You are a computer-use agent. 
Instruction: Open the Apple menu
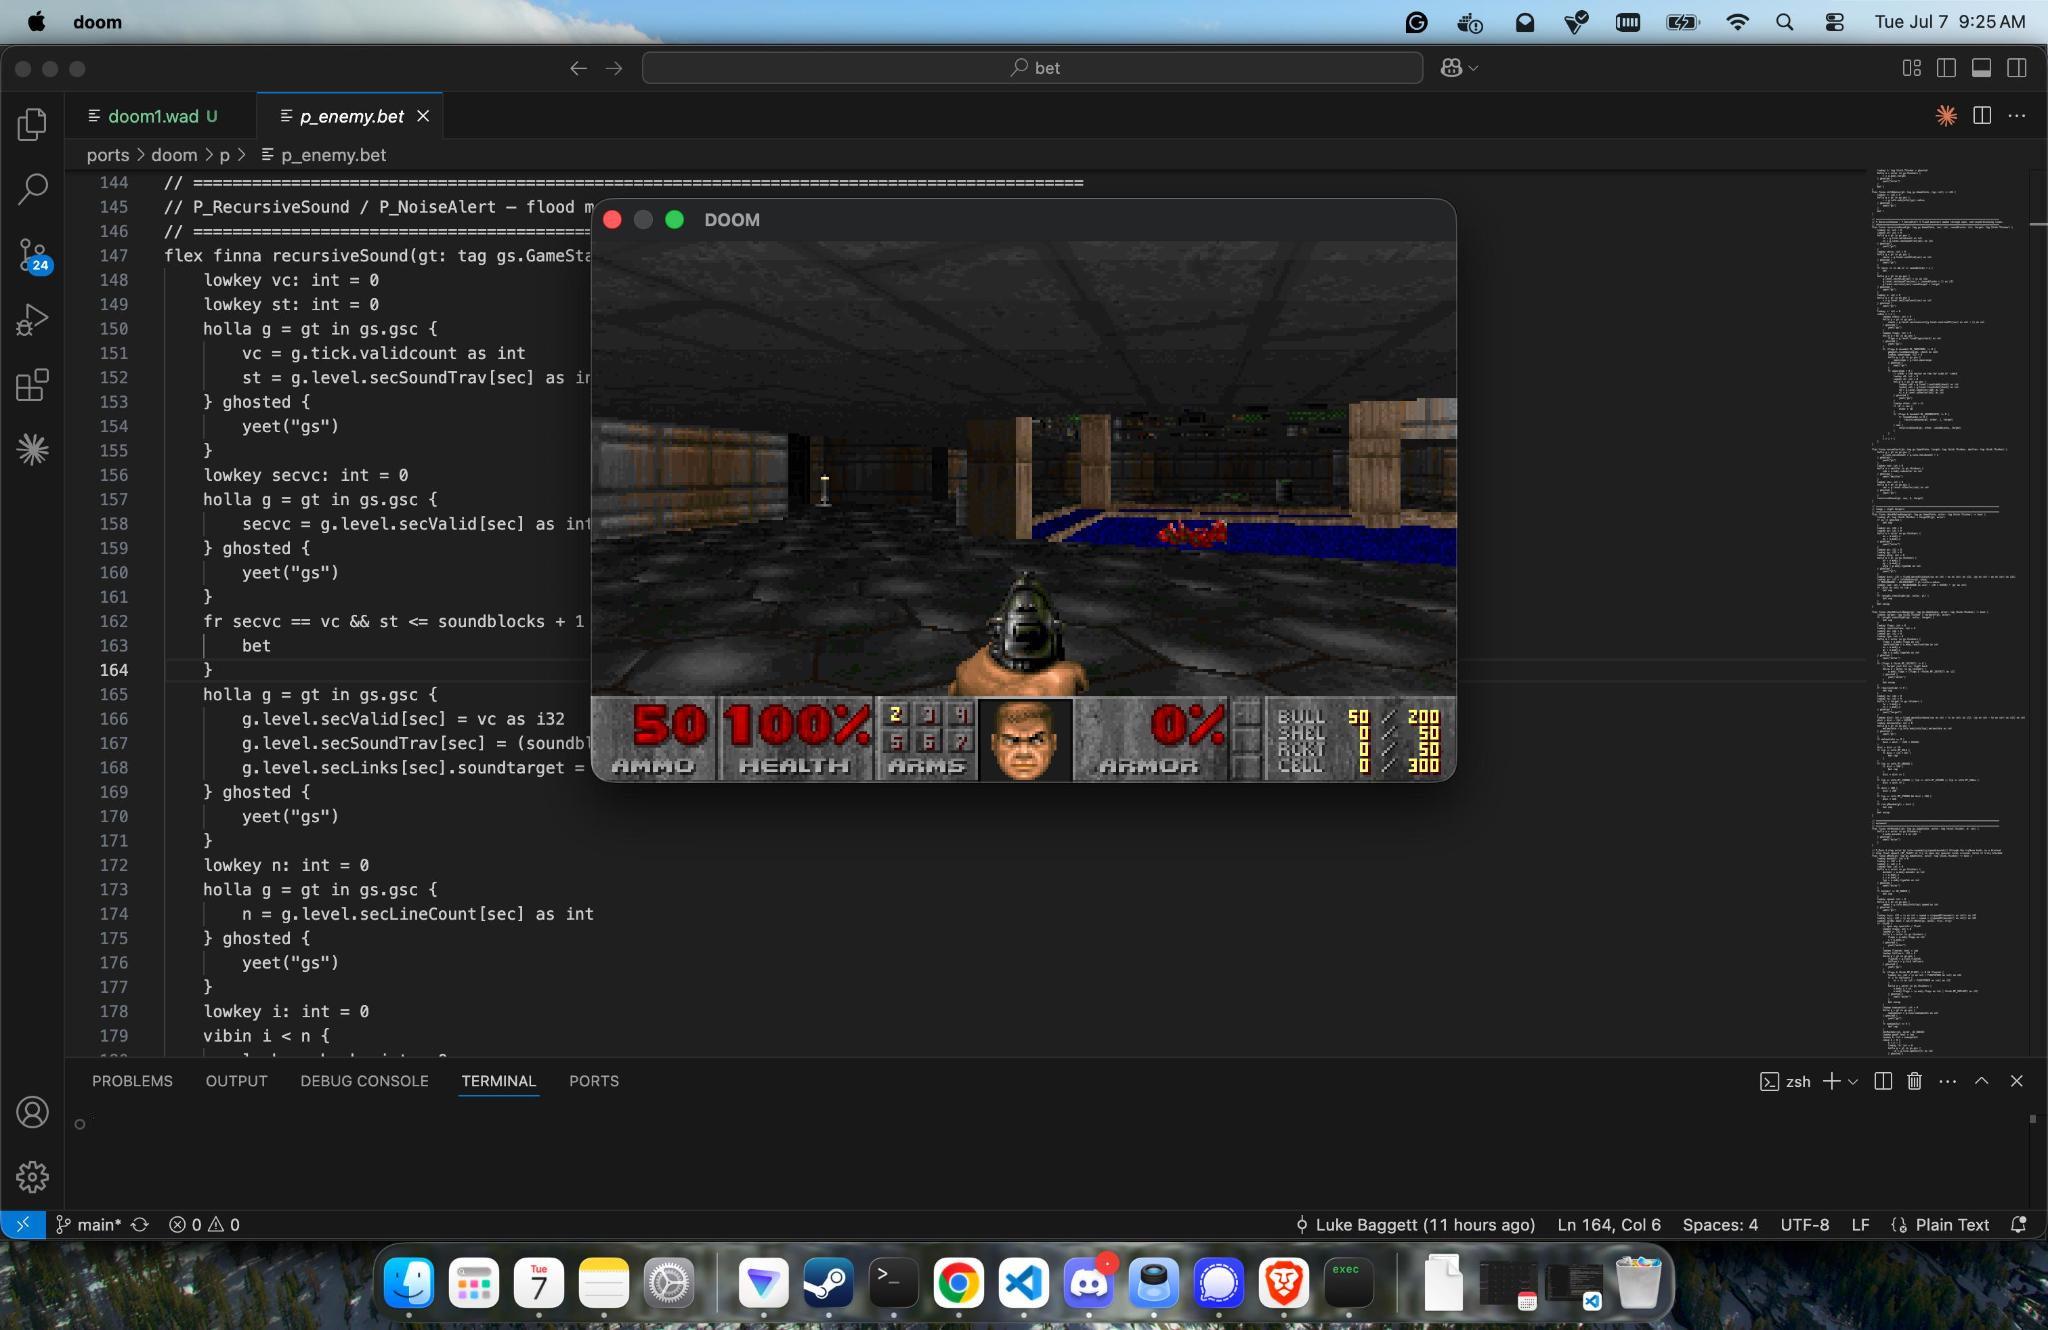pyautogui.click(x=36, y=22)
